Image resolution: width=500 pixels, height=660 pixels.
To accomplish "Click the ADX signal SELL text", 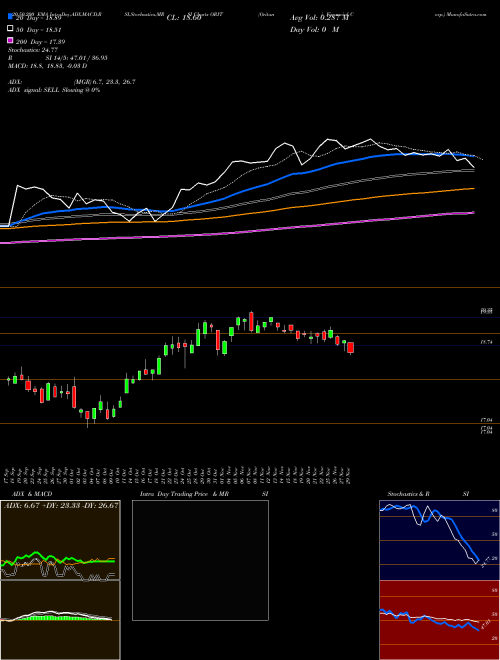I will [54, 90].
